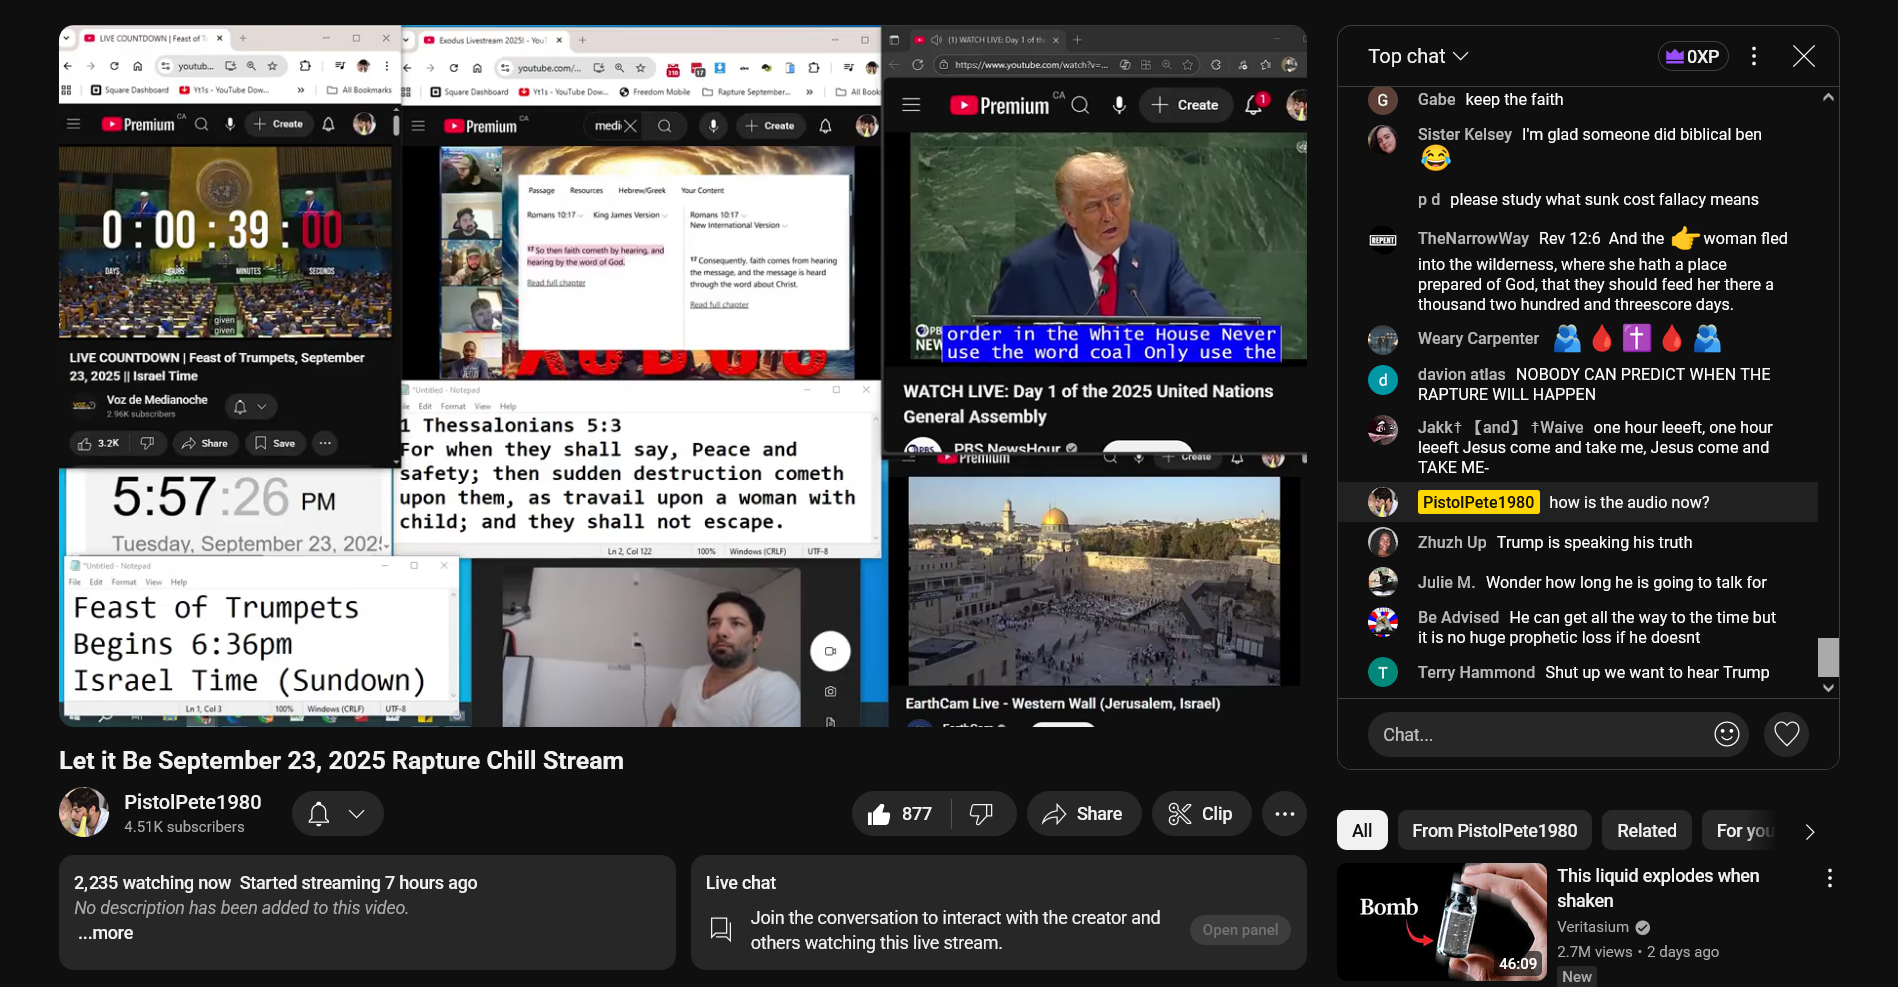Click the 0XP crown points badge
Viewport: 1898px width, 987px height.
pyautogui.click(x=1693, y=56)
